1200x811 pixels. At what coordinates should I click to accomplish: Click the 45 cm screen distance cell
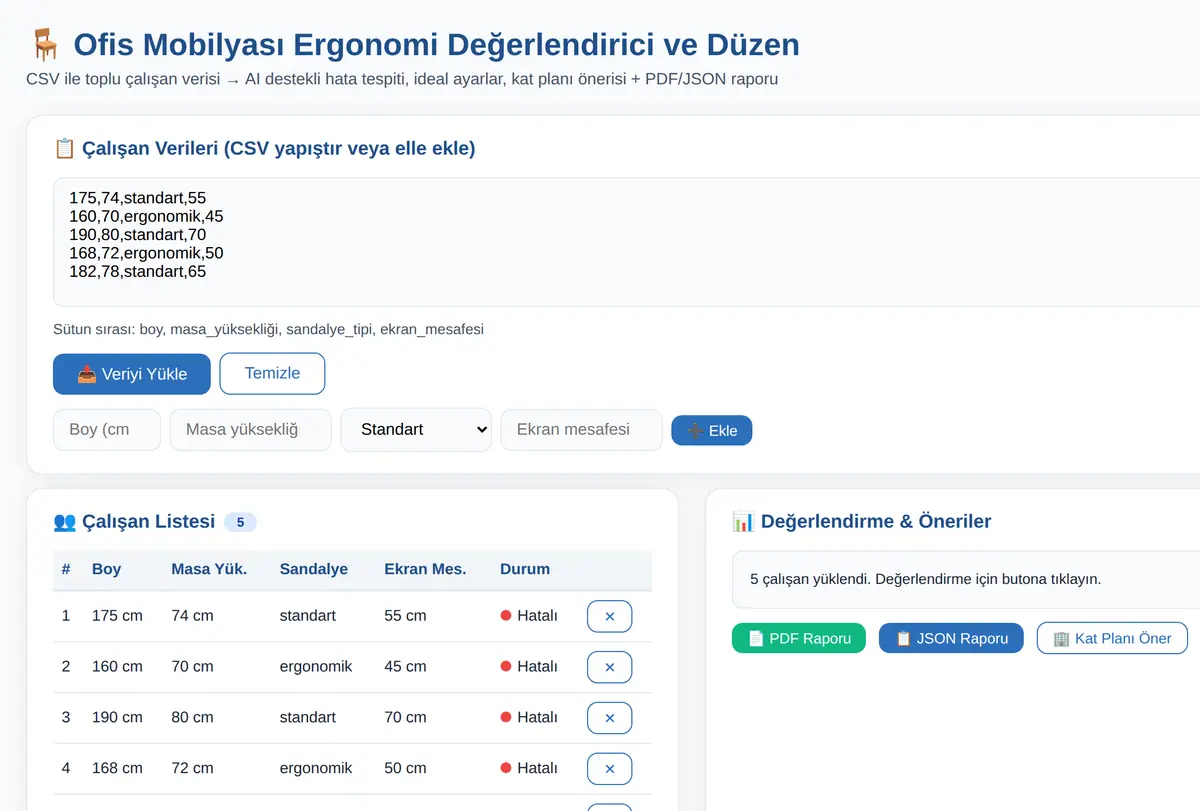click(405, 666)
